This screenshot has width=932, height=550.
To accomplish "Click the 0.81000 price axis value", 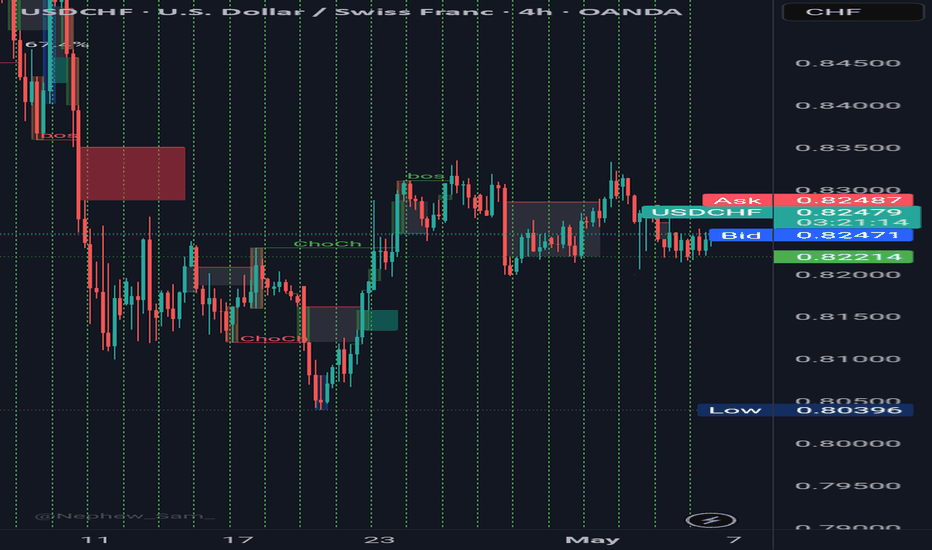I will 848,359.
